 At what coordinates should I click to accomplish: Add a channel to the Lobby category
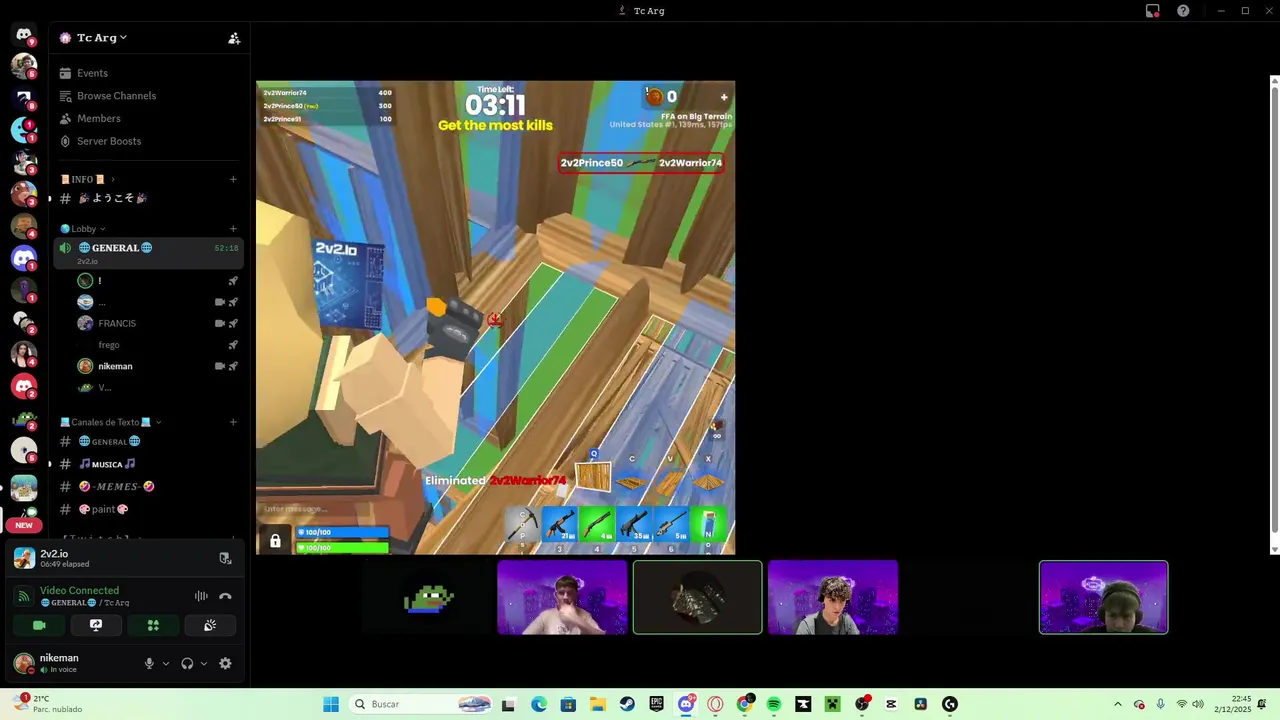233,229
